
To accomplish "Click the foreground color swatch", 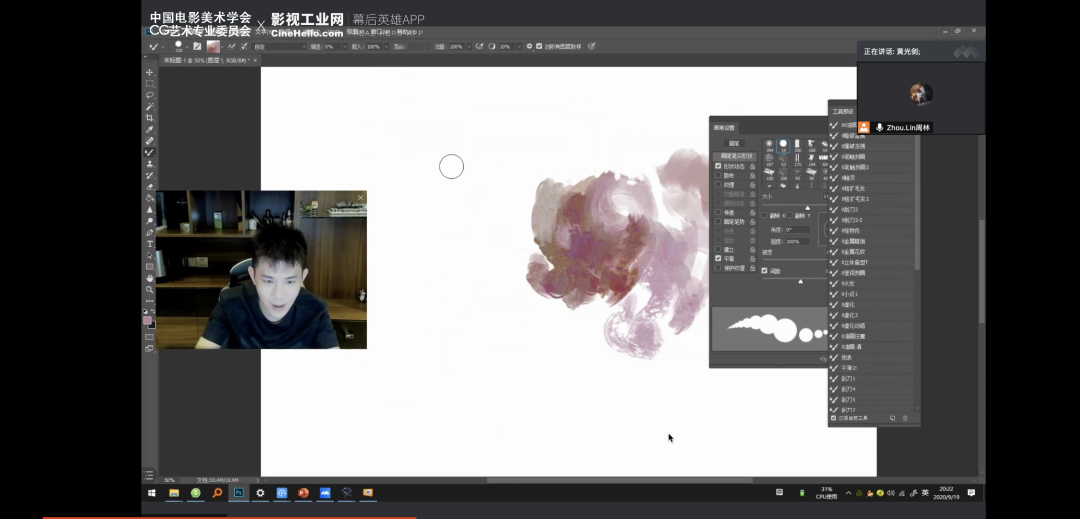I will coord(148,321).
